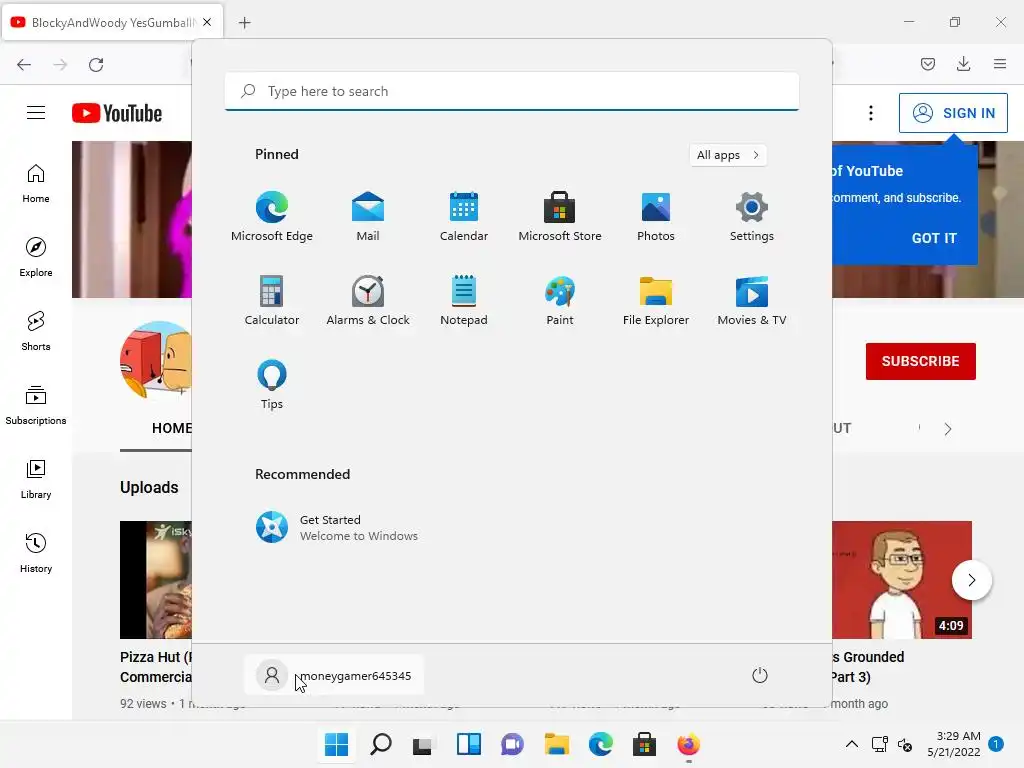
Task: Open Microsoft Edge from pinned apps
Action: pos(272,217)
